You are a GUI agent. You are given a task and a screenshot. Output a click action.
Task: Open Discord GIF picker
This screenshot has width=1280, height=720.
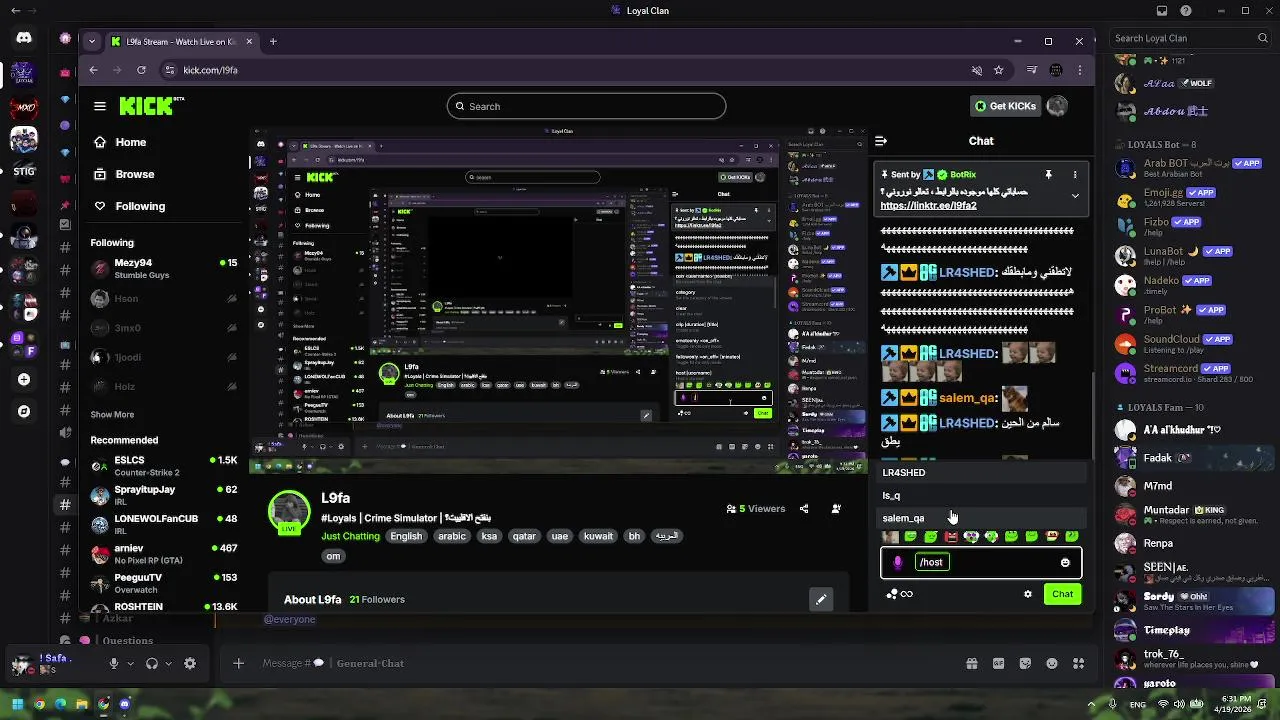tap(998, 663)
